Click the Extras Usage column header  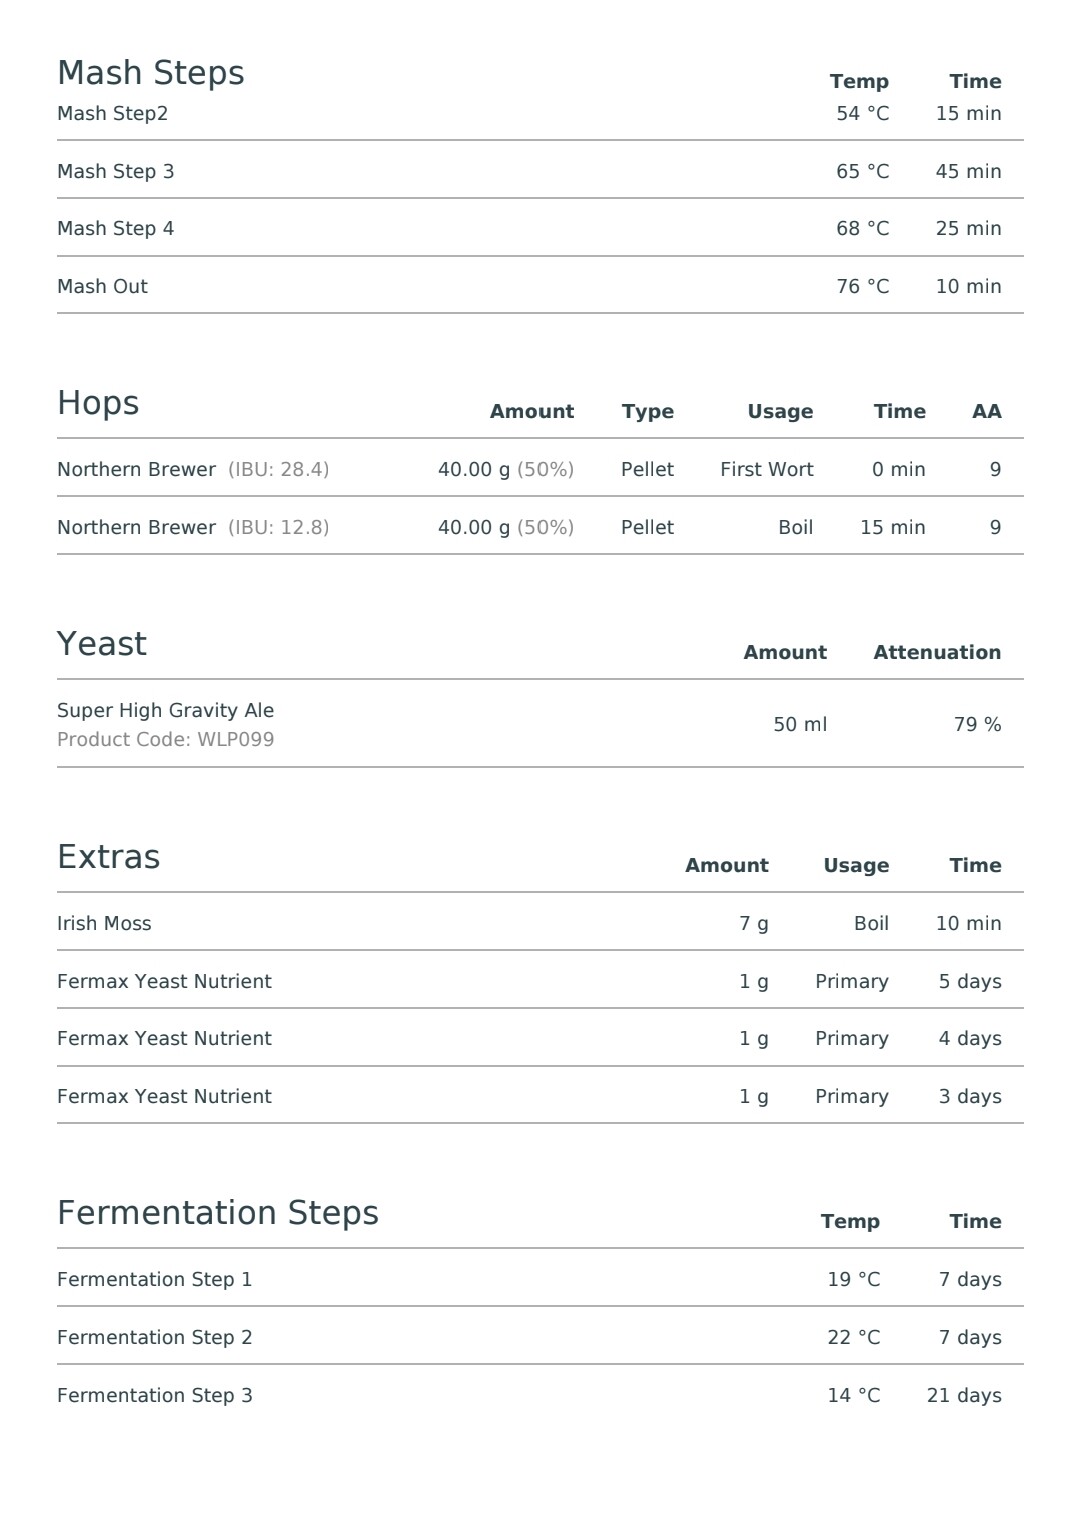click(856, 865)
